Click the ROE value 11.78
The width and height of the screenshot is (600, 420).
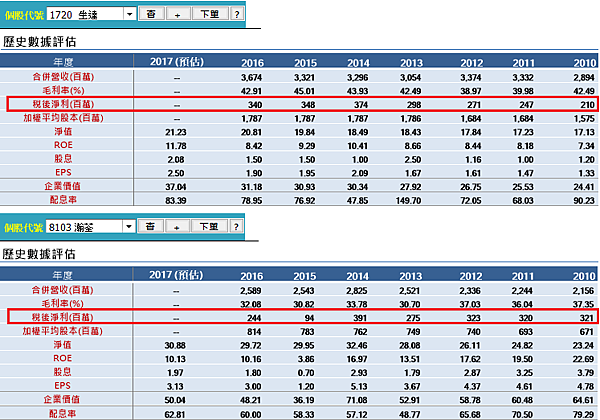click(176, 146)
